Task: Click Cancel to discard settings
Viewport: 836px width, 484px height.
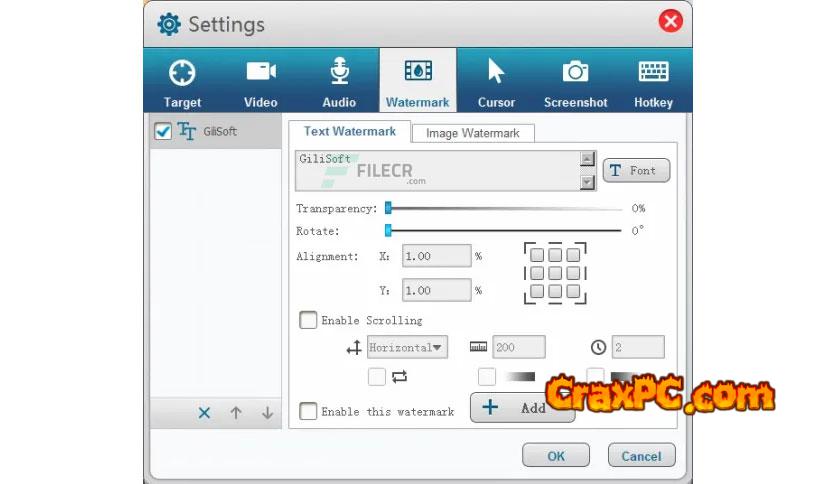Action: (641, 456)
